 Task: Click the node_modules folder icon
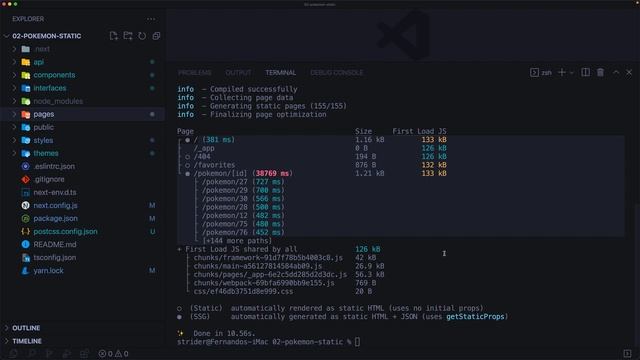26,101
